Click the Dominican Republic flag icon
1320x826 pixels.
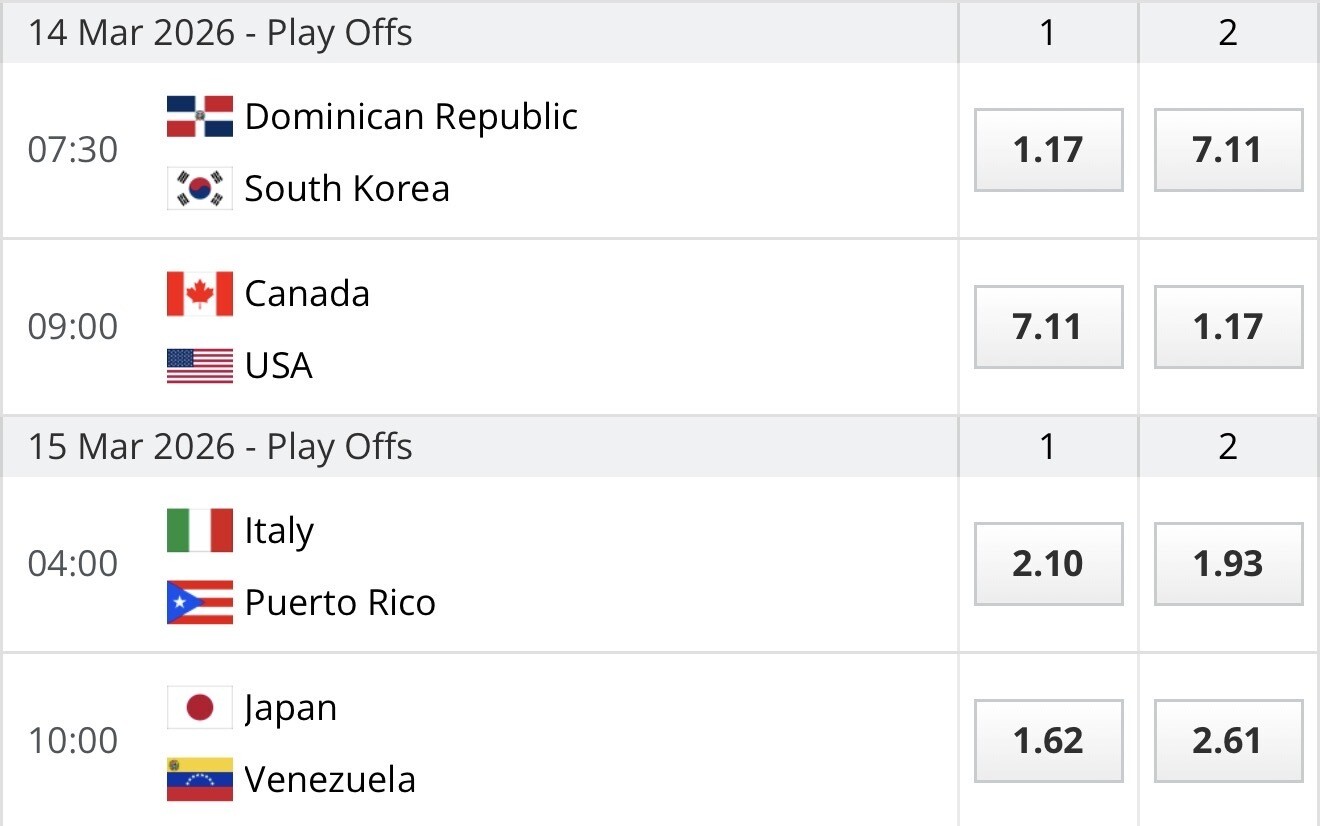[200, 117]
